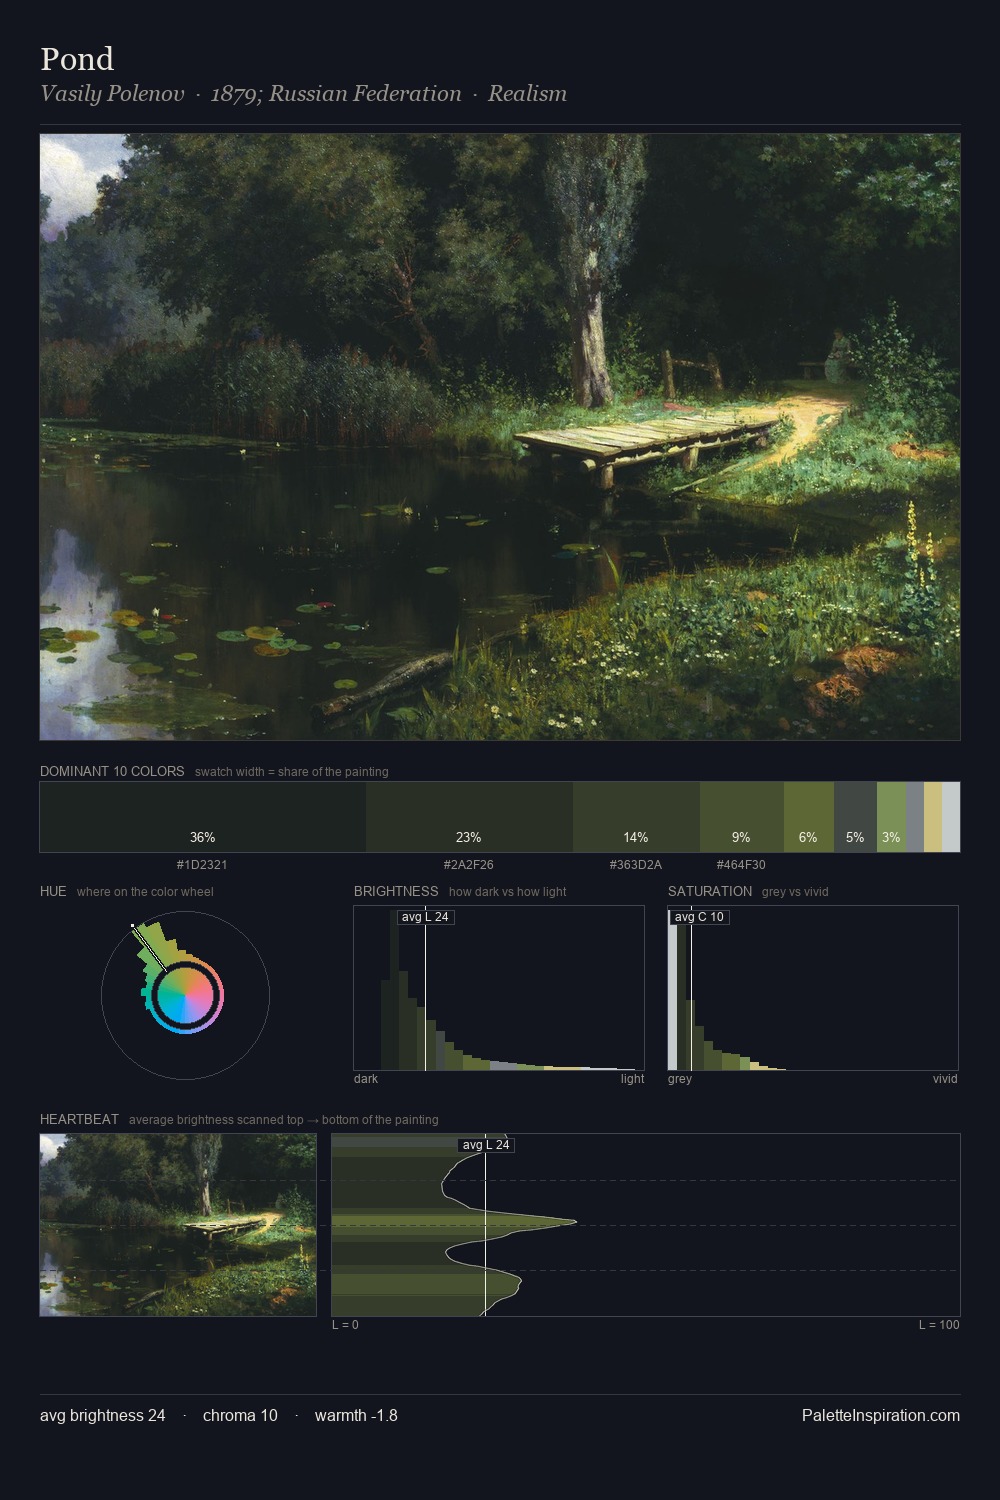Screen dimensions: 1000x1500
Task: Select the 14% color swatch
Action: [636, 817]
